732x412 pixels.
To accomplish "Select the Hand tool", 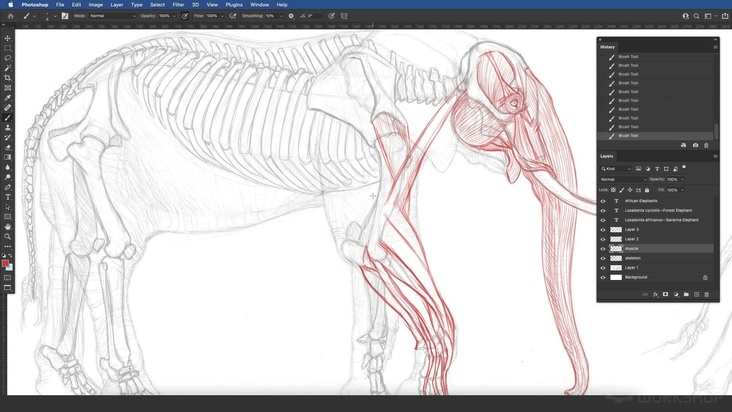I will [7, 227].
